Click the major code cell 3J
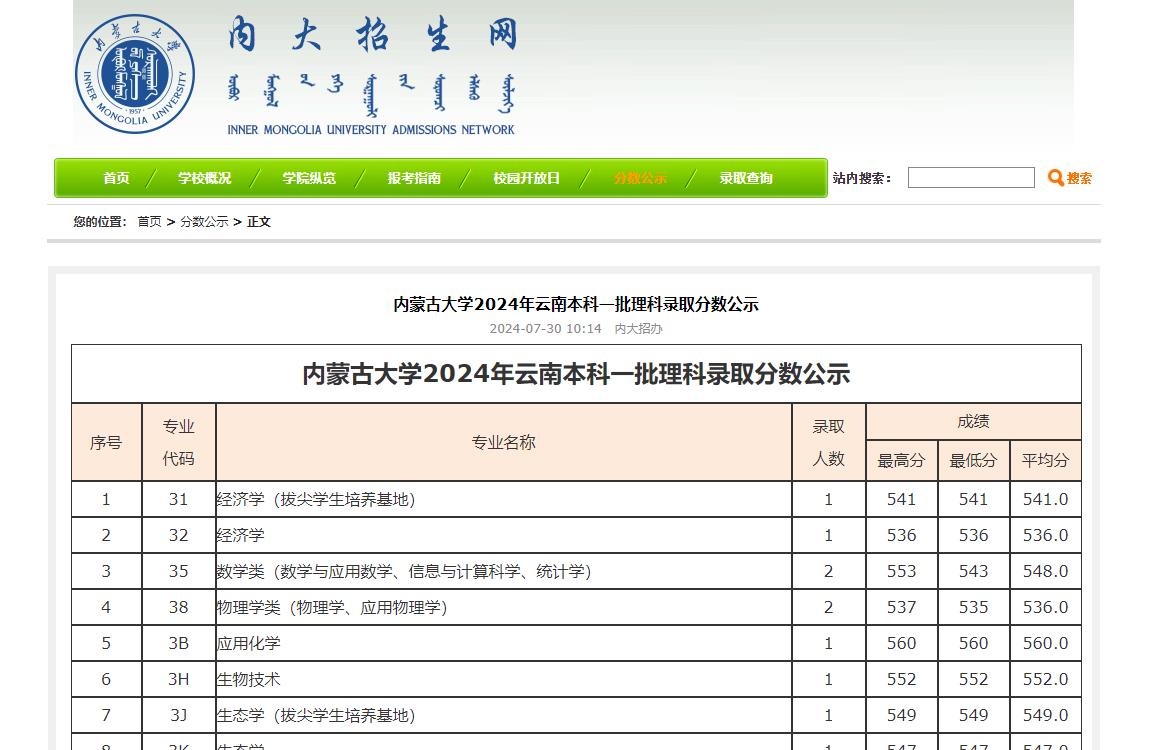 coord(179,715)
